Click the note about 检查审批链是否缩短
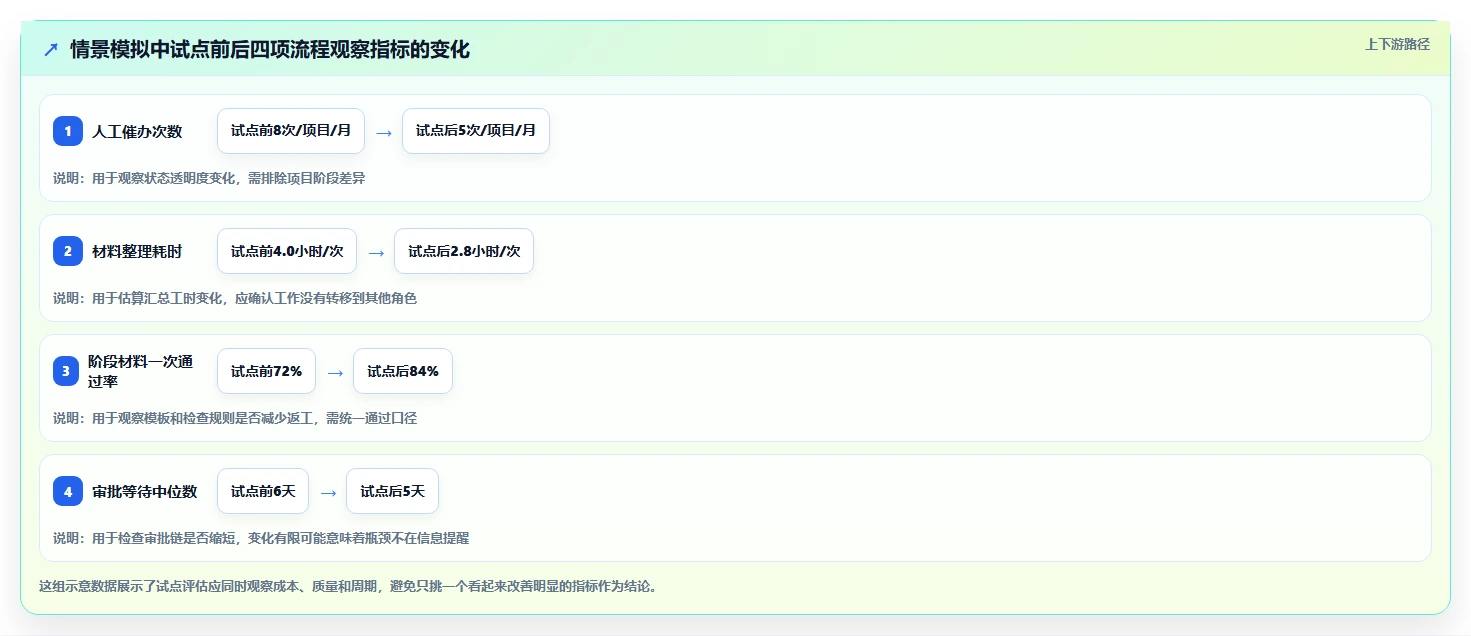Screen dimensions: 1471x636 (x=261, y=538)
